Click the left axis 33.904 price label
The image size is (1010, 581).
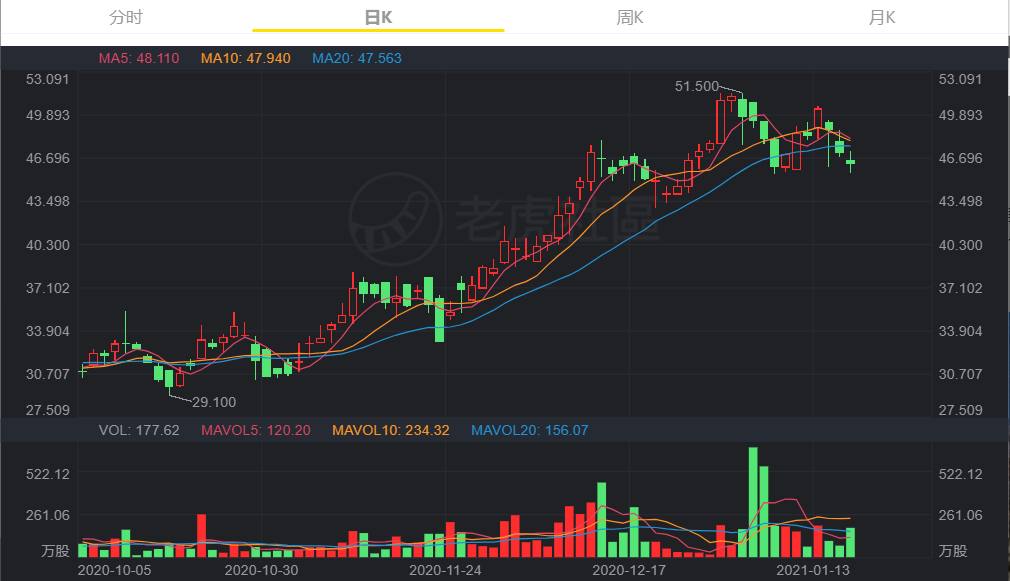pyautogui.click(x=48, y=331)
